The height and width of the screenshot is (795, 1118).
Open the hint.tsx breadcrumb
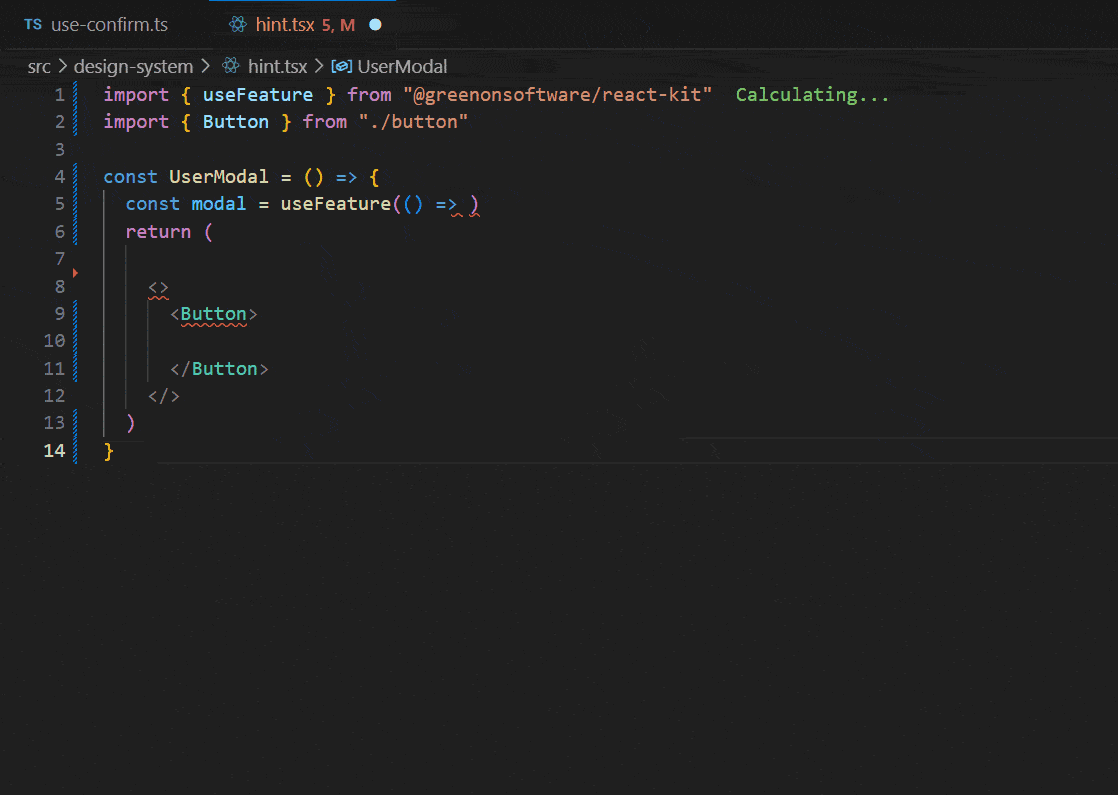[277, 66]
